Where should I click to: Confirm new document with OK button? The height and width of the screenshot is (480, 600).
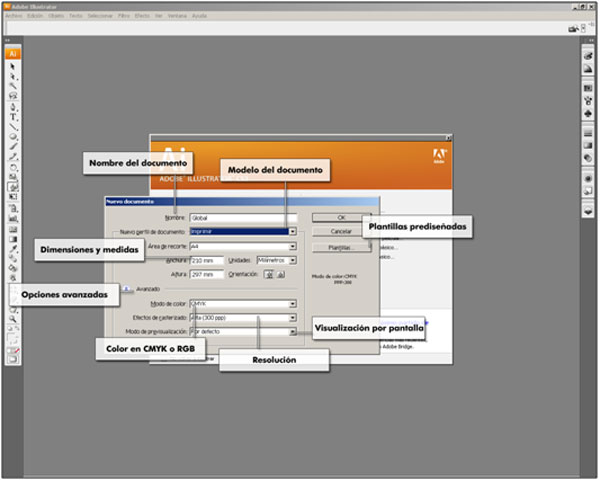341,217
